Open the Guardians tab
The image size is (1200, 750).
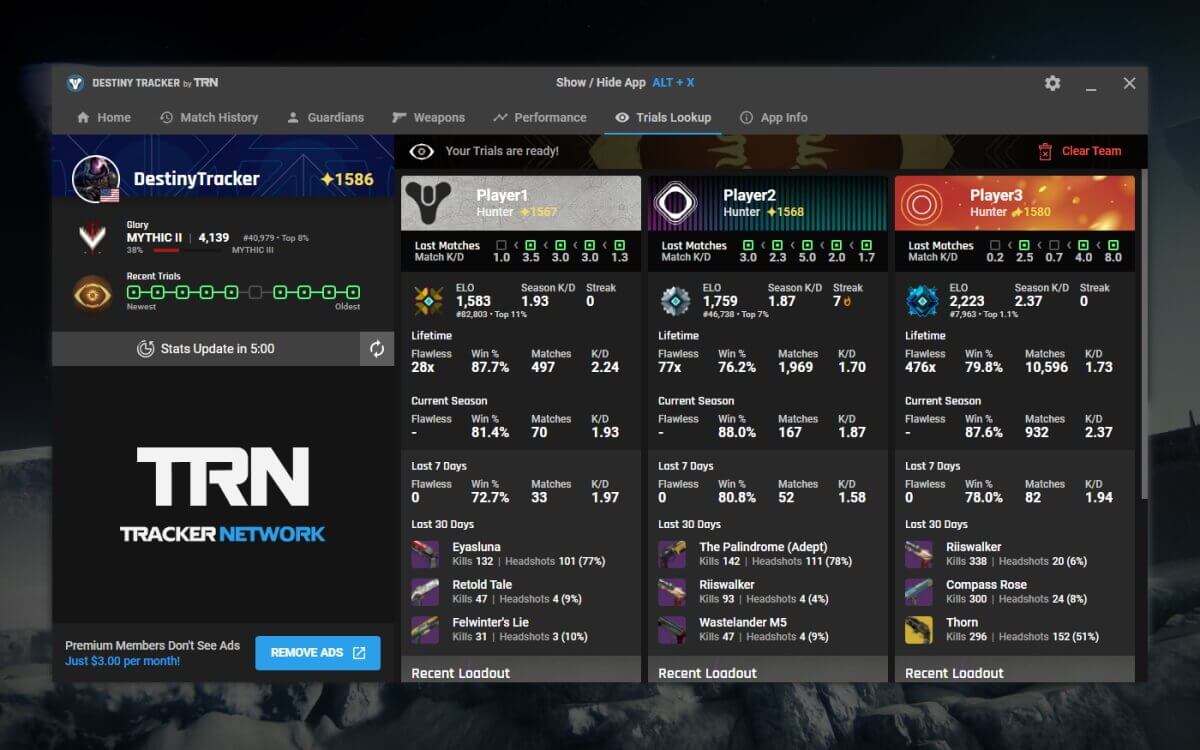click(x=325, y=117)
